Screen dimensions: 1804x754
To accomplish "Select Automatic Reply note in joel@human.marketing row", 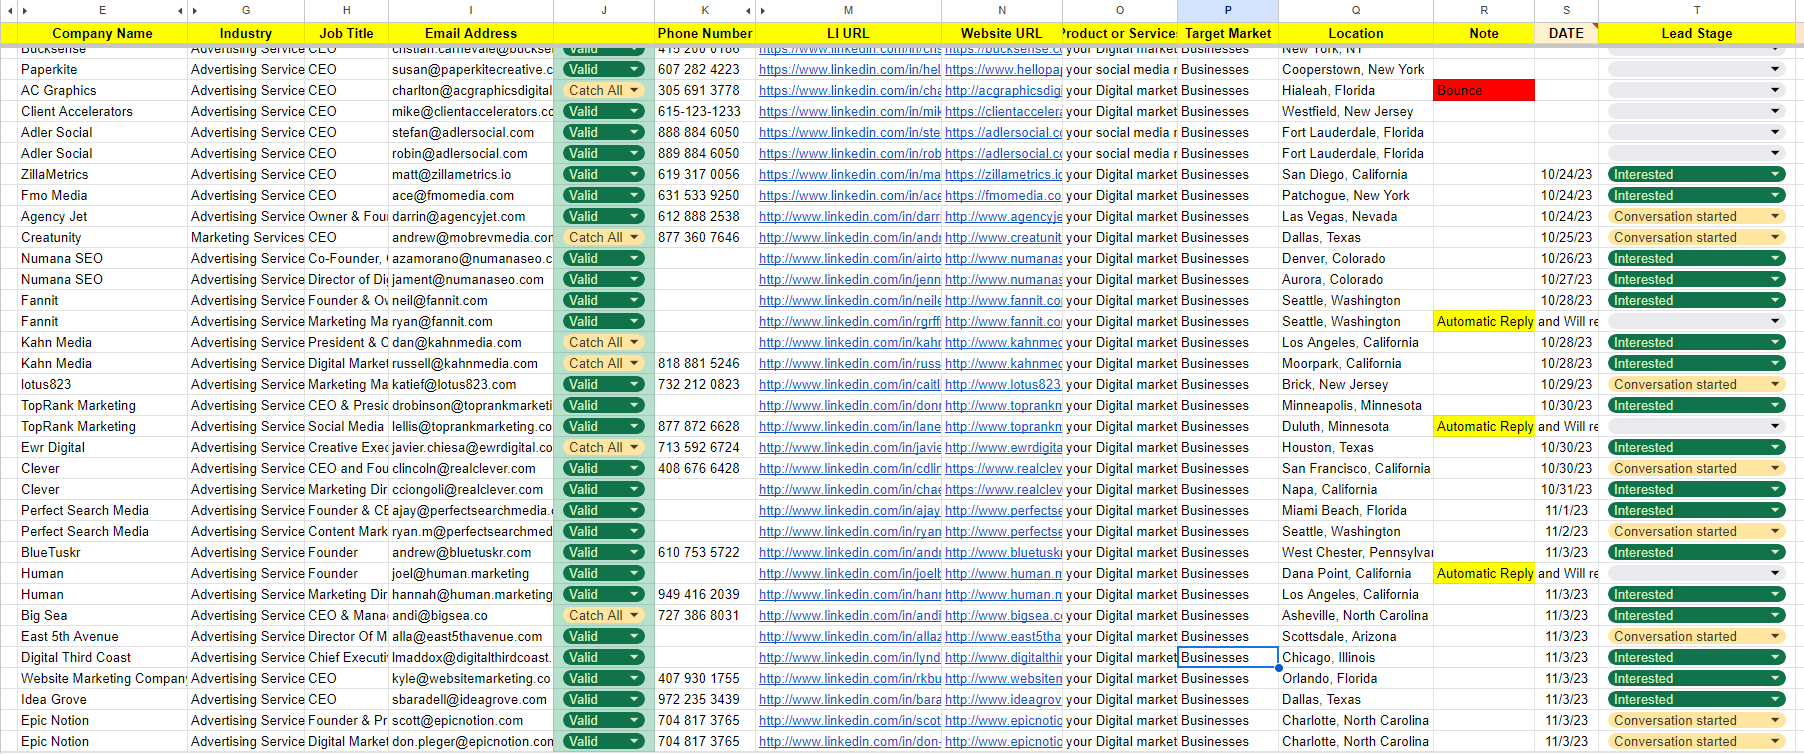I will click(x=1484, y=573).
